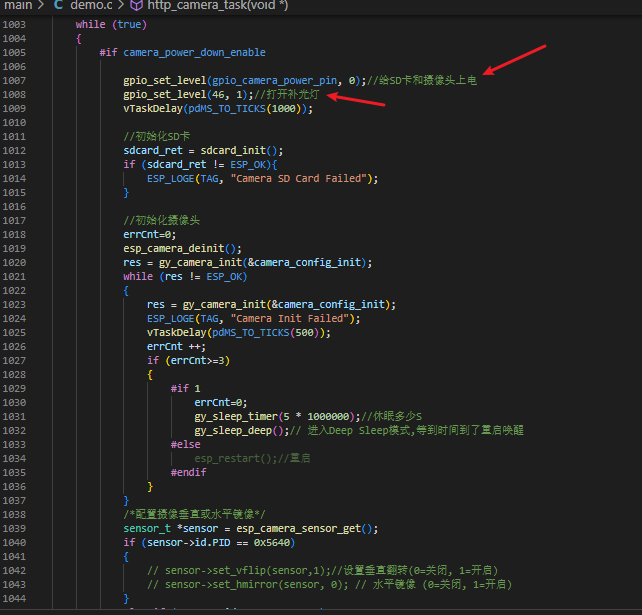Click 'errCnt=0;' on line 1030

pyautogui.click(x=221, y=402)
